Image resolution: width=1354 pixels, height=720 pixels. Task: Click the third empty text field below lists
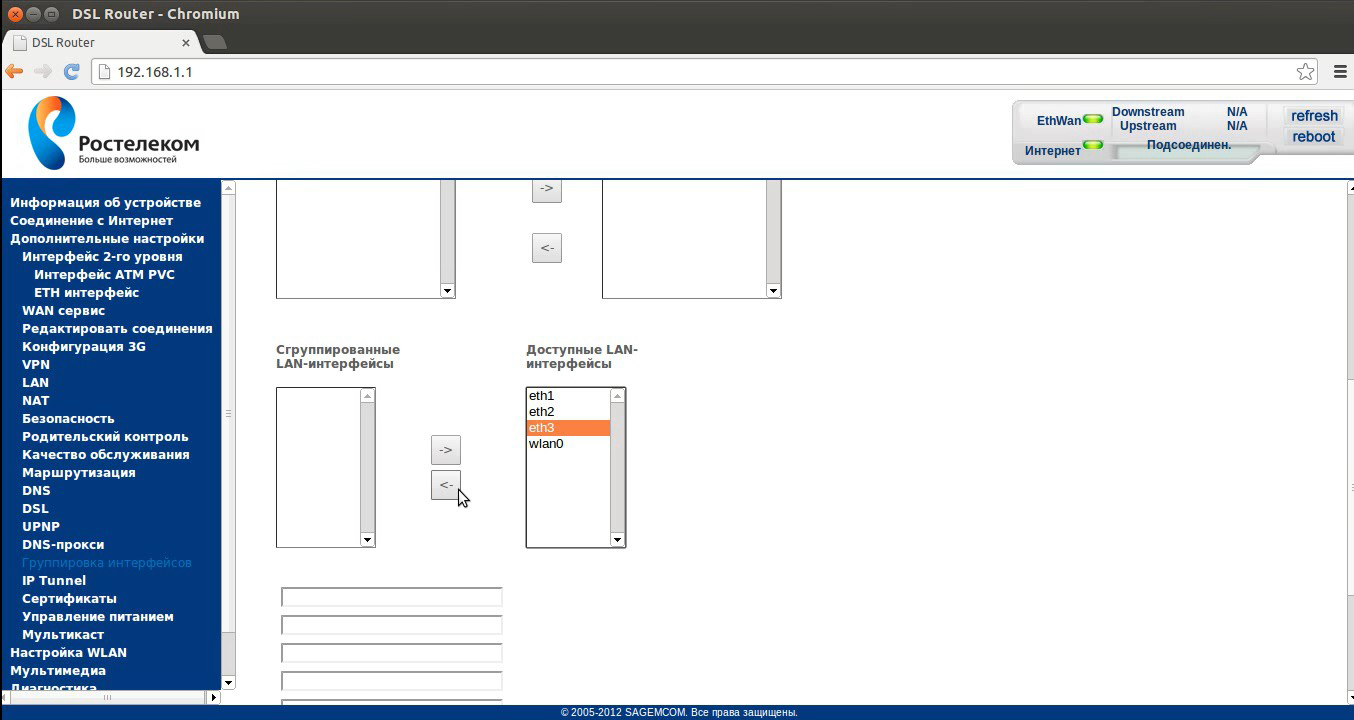point(392,653)
